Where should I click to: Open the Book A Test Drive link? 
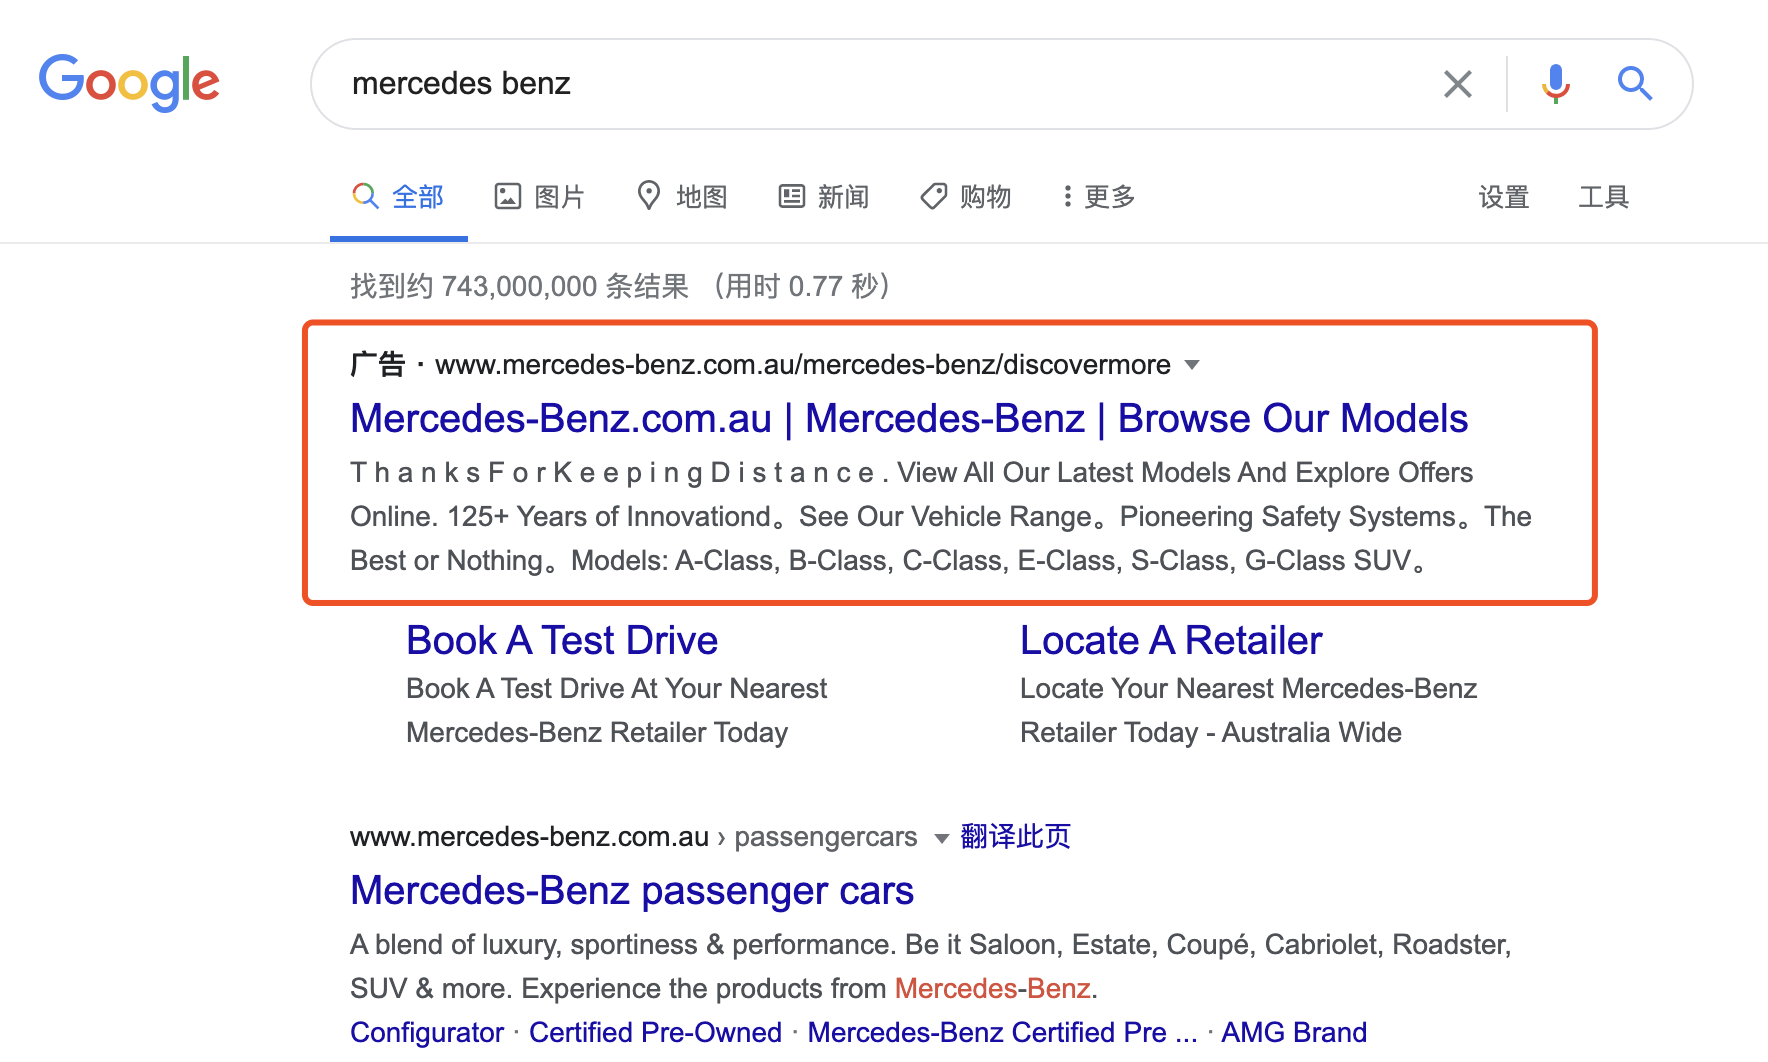tap(562, 640)
